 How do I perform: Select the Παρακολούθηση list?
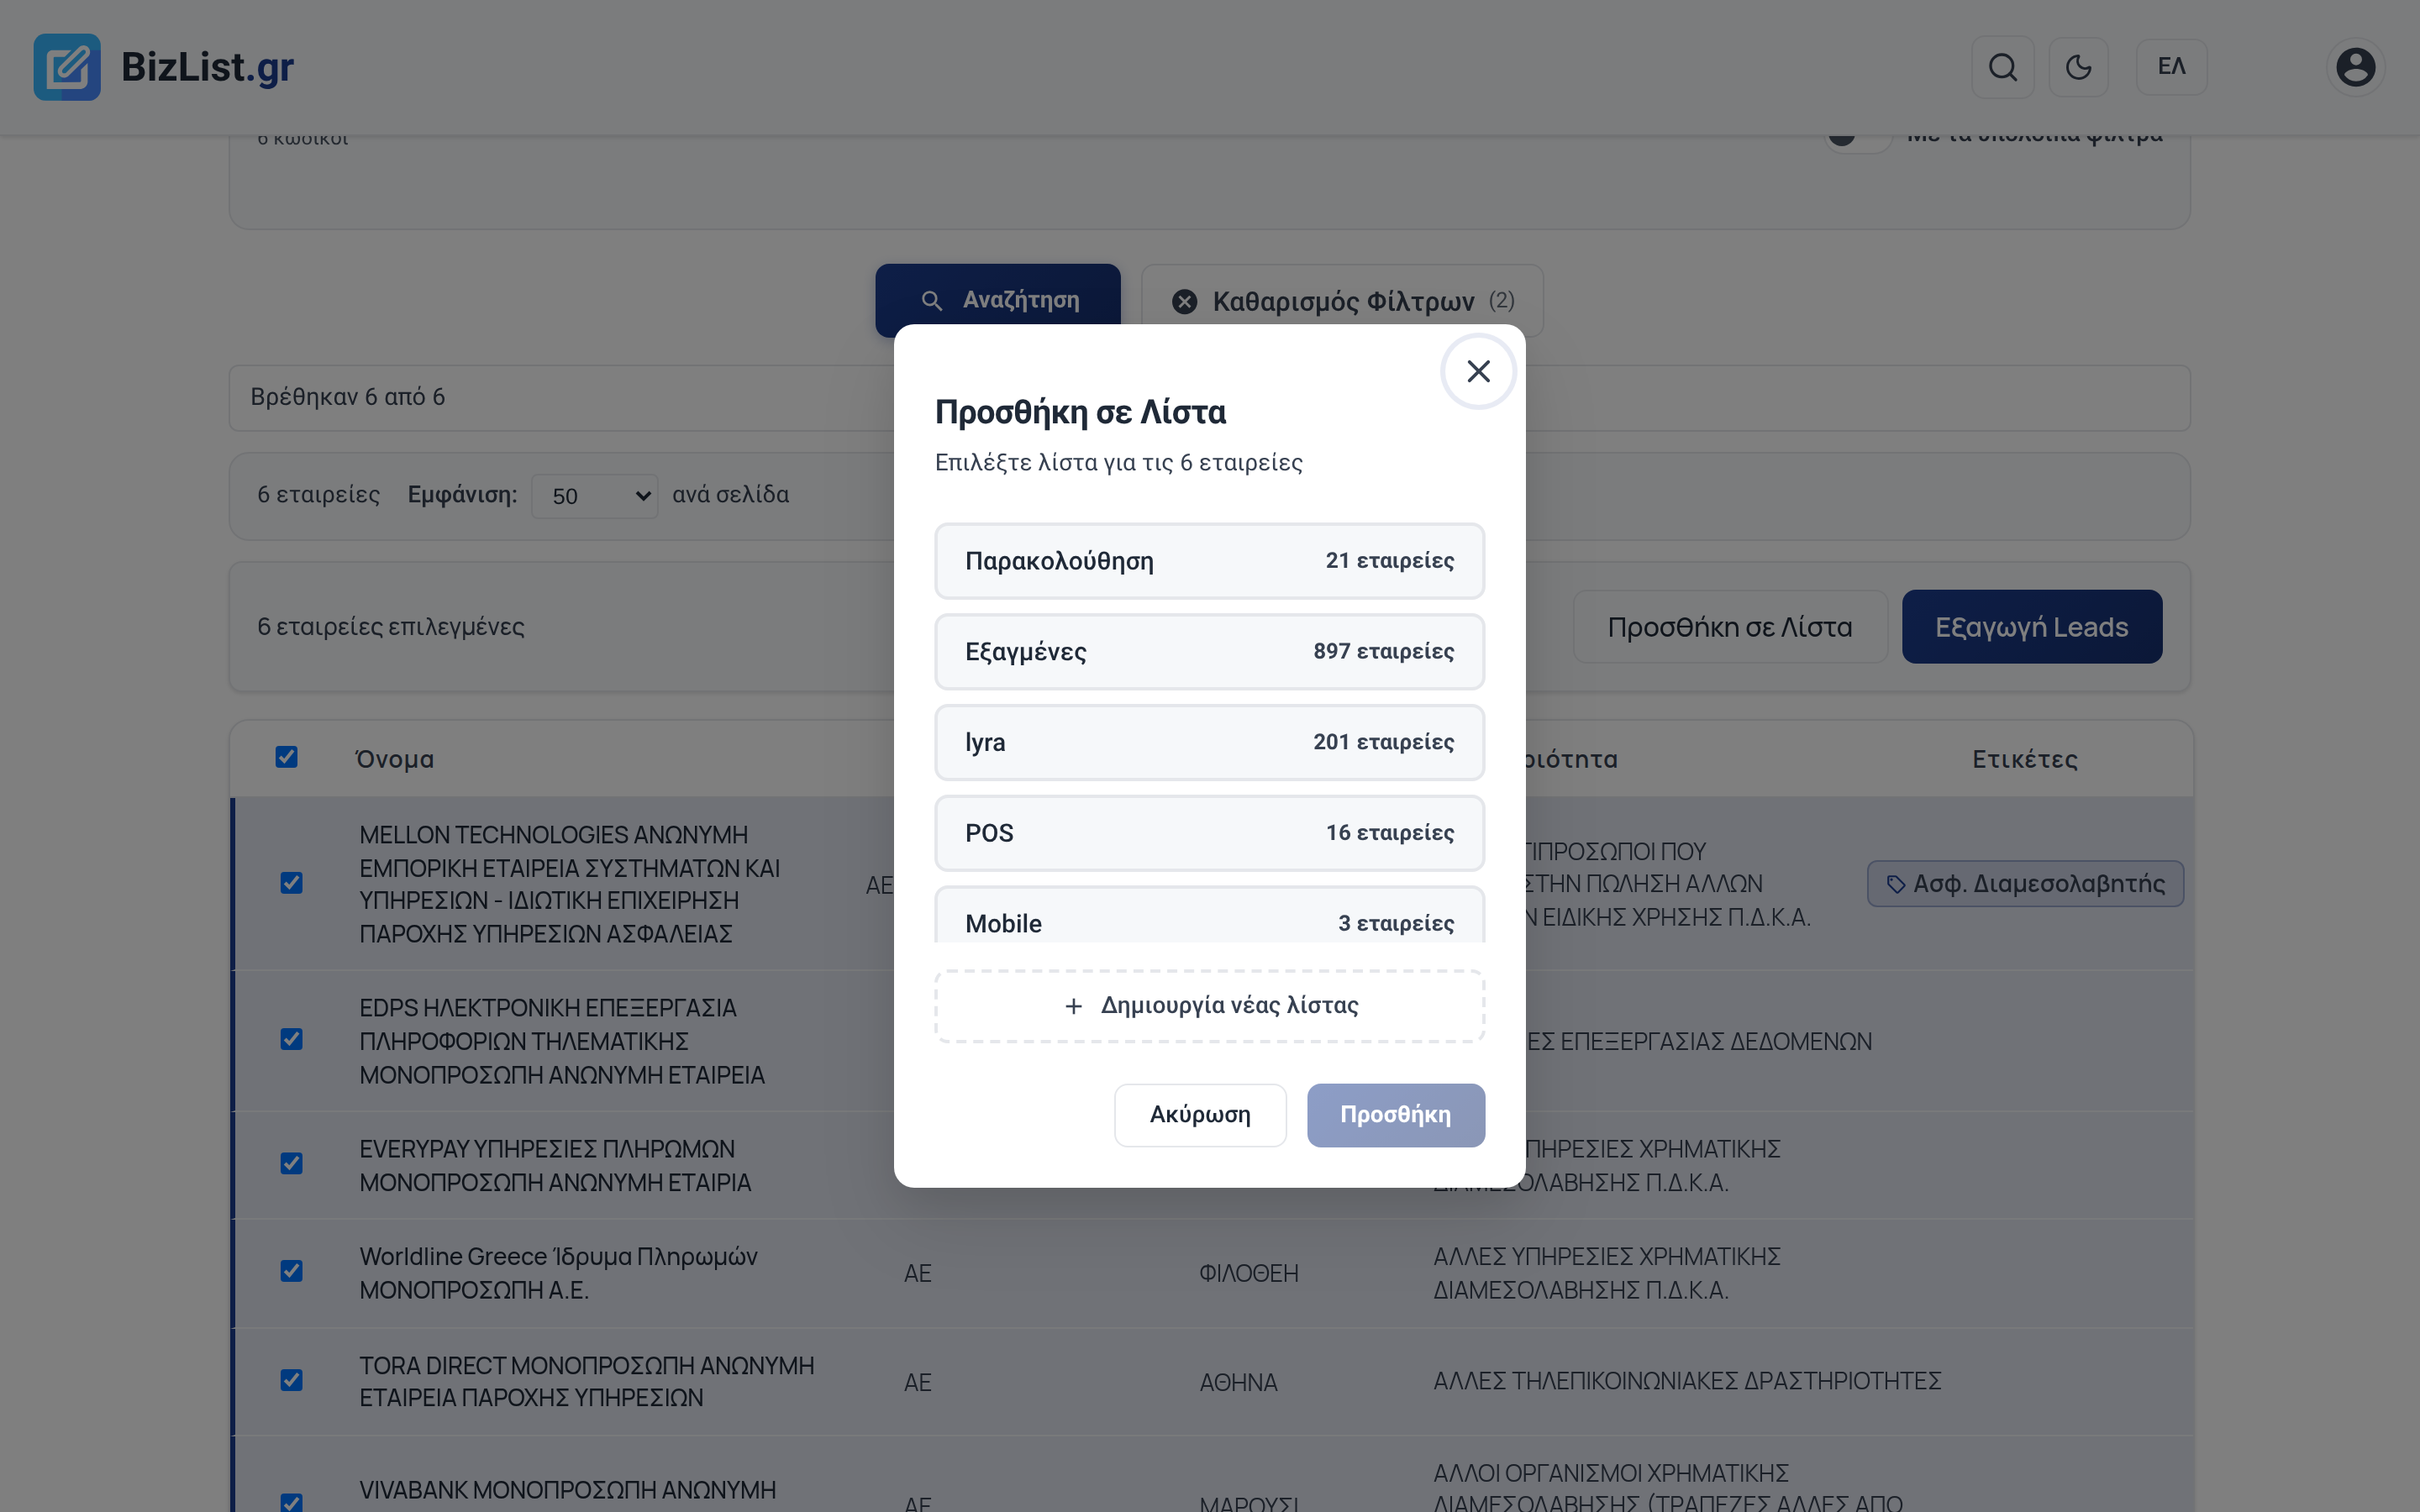tap(1209, 561)
